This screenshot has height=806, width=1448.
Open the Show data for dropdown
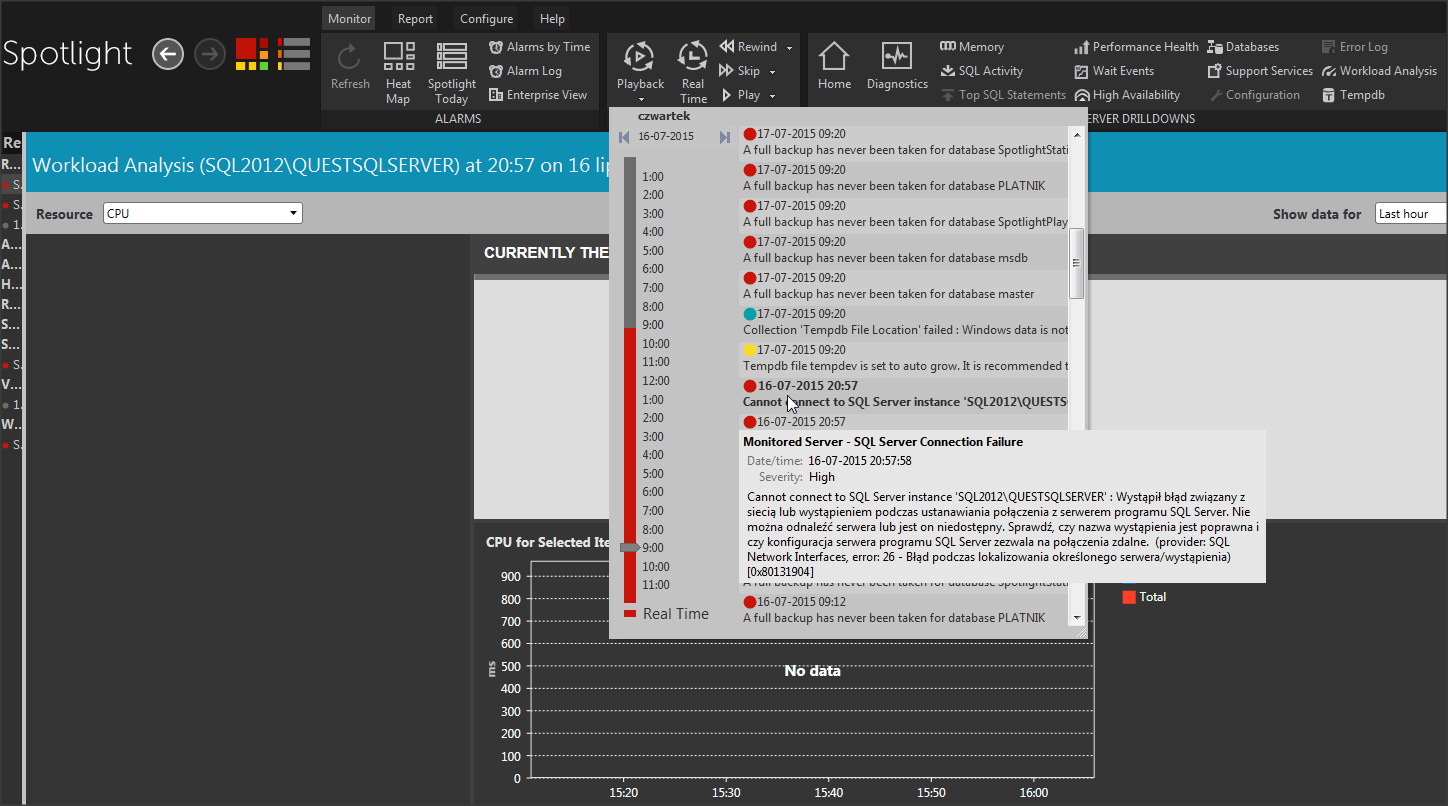click(x=1411, y=213)
